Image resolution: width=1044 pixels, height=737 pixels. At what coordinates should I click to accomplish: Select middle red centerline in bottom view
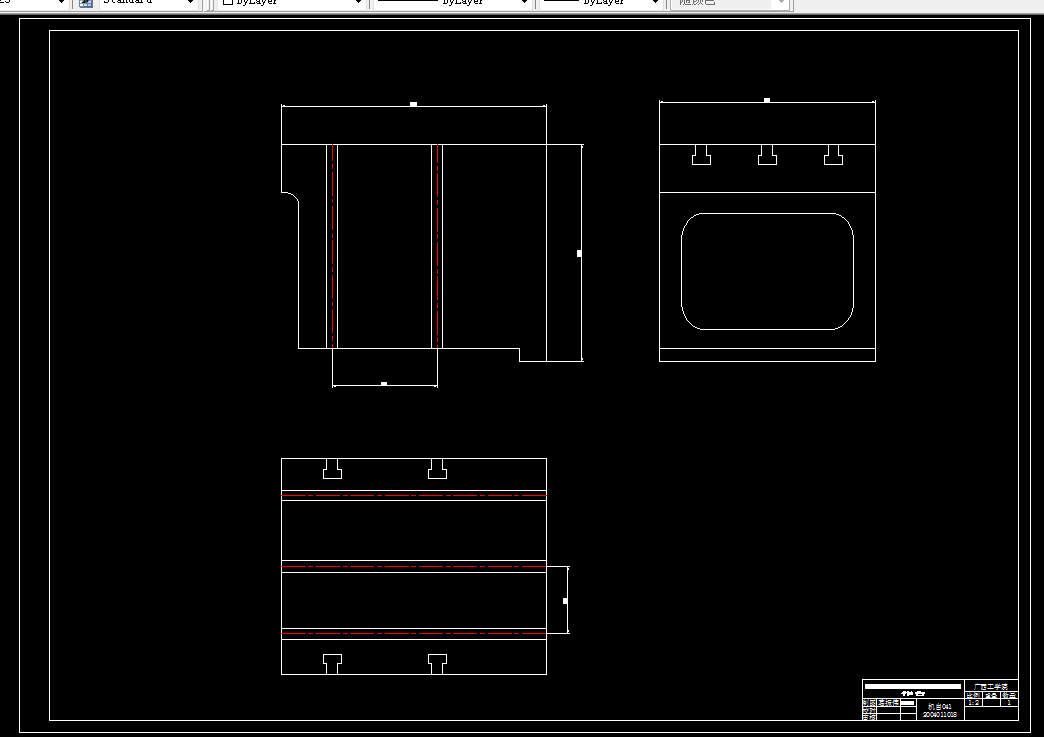coord(413,567)
